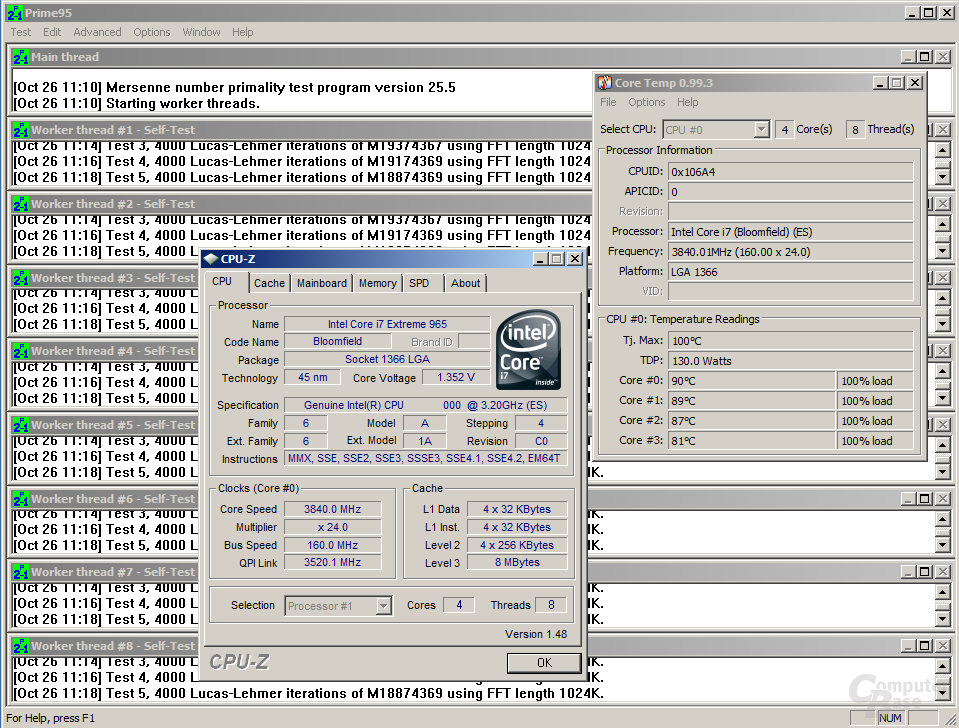Click the scroll down arrow in Worker thread #1
The image size is (959, 728).
(x=942, y=178)
